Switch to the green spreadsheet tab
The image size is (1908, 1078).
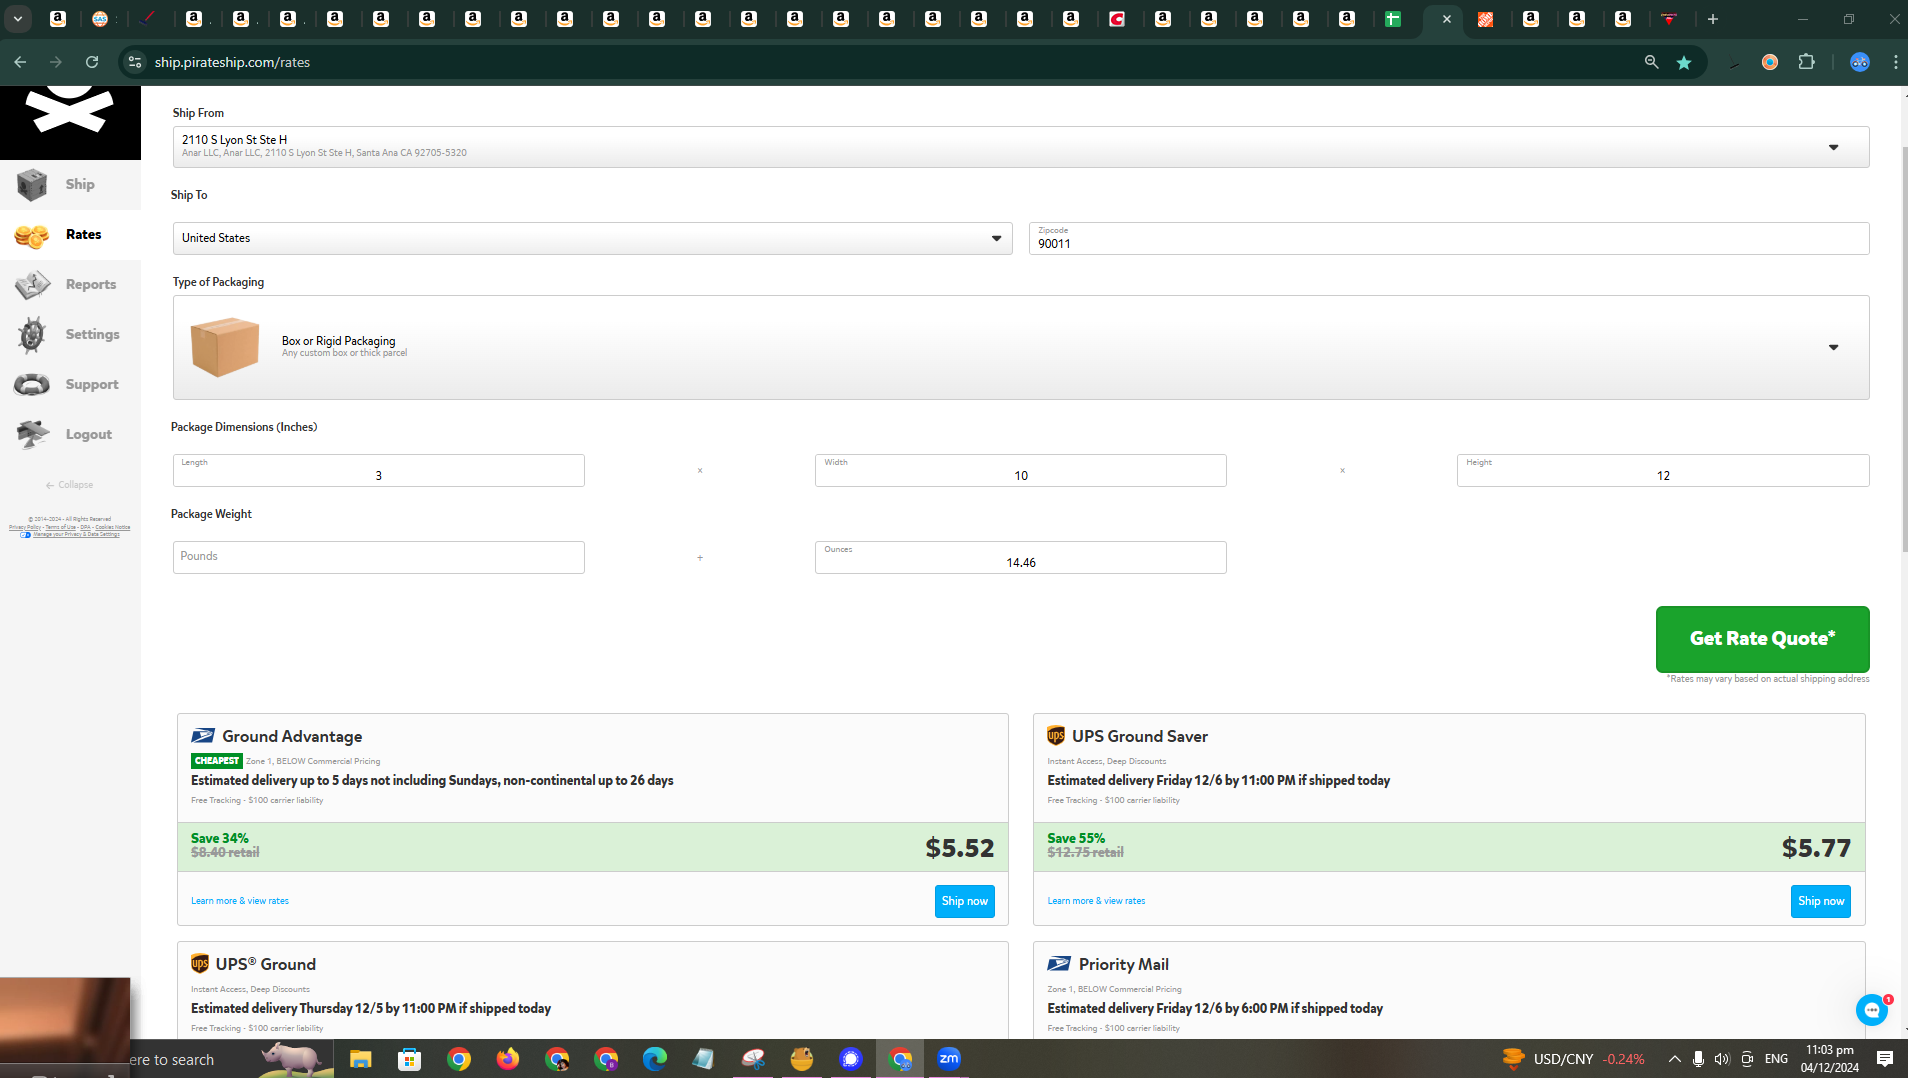point(1392,19)
